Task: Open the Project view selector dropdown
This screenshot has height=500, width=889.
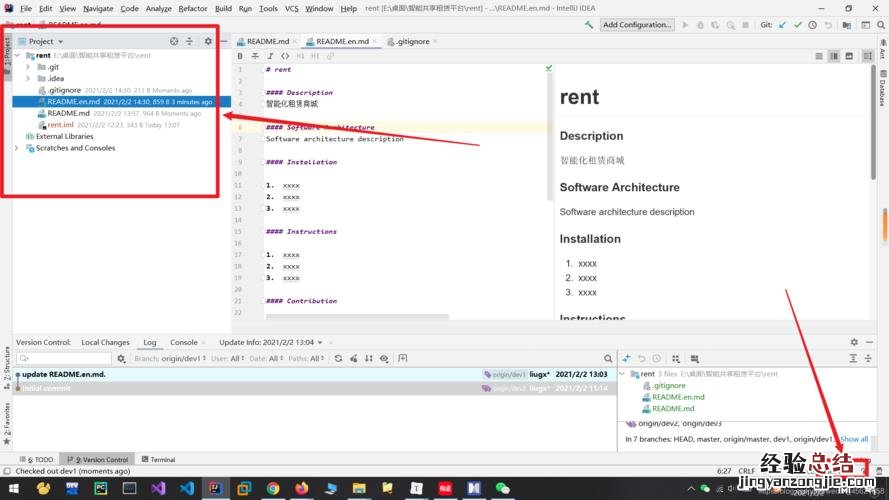Action: coord(45,41)
